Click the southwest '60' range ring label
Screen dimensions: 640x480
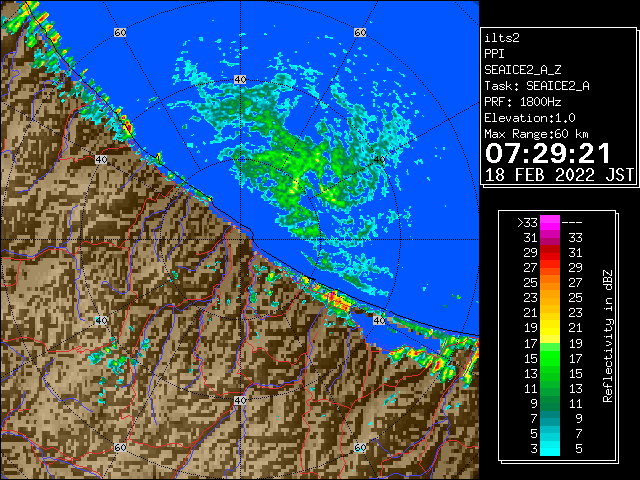120,447
